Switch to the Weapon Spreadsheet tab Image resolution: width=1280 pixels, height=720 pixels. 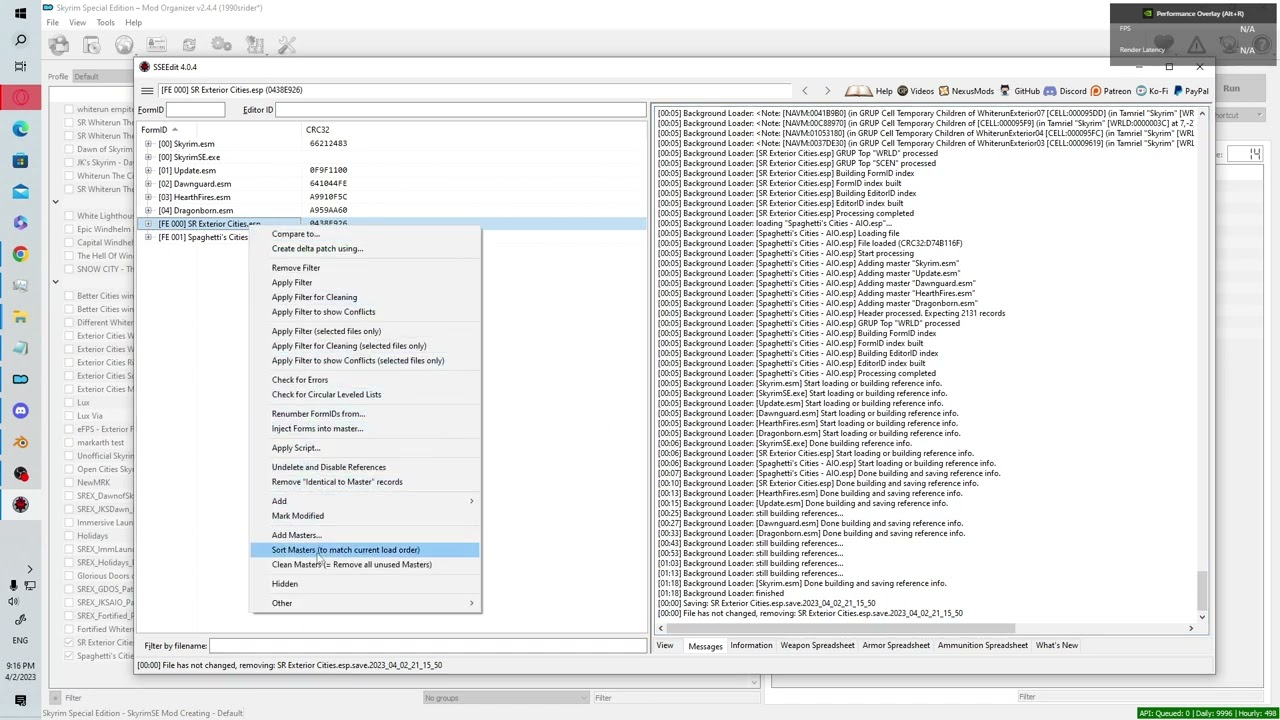click(x=817, y=646)
